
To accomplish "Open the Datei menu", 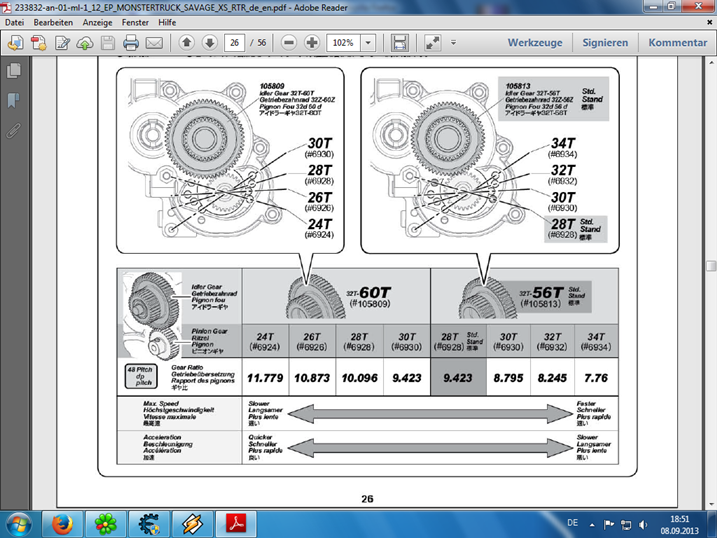I will (16, 21).
